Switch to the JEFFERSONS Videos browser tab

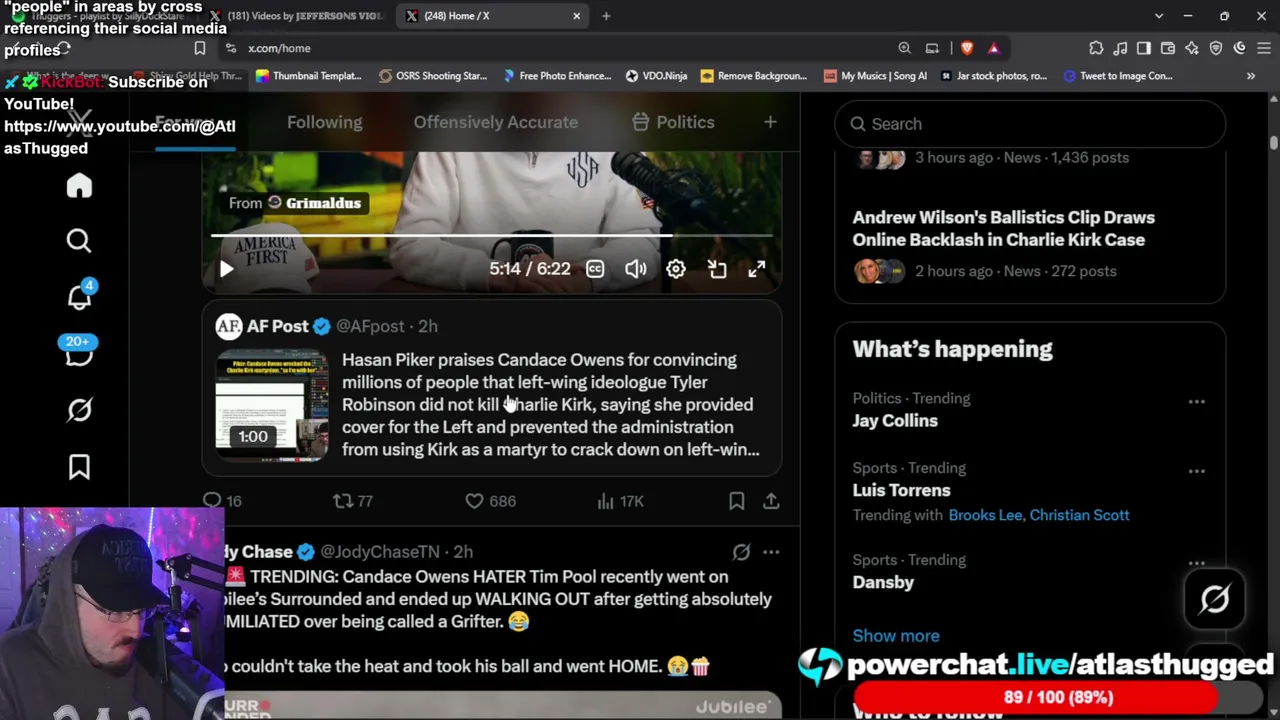coord(295,16)
